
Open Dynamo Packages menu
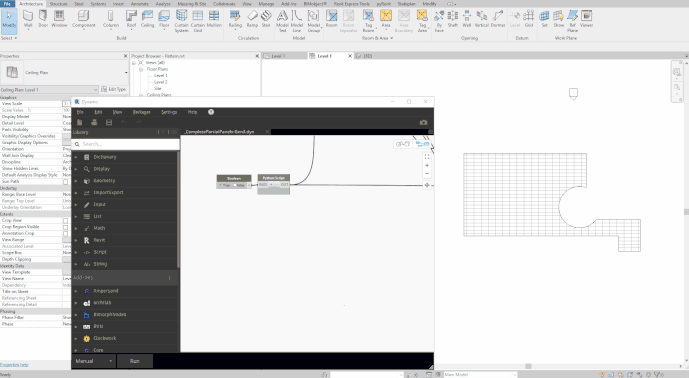coord(141,112)
